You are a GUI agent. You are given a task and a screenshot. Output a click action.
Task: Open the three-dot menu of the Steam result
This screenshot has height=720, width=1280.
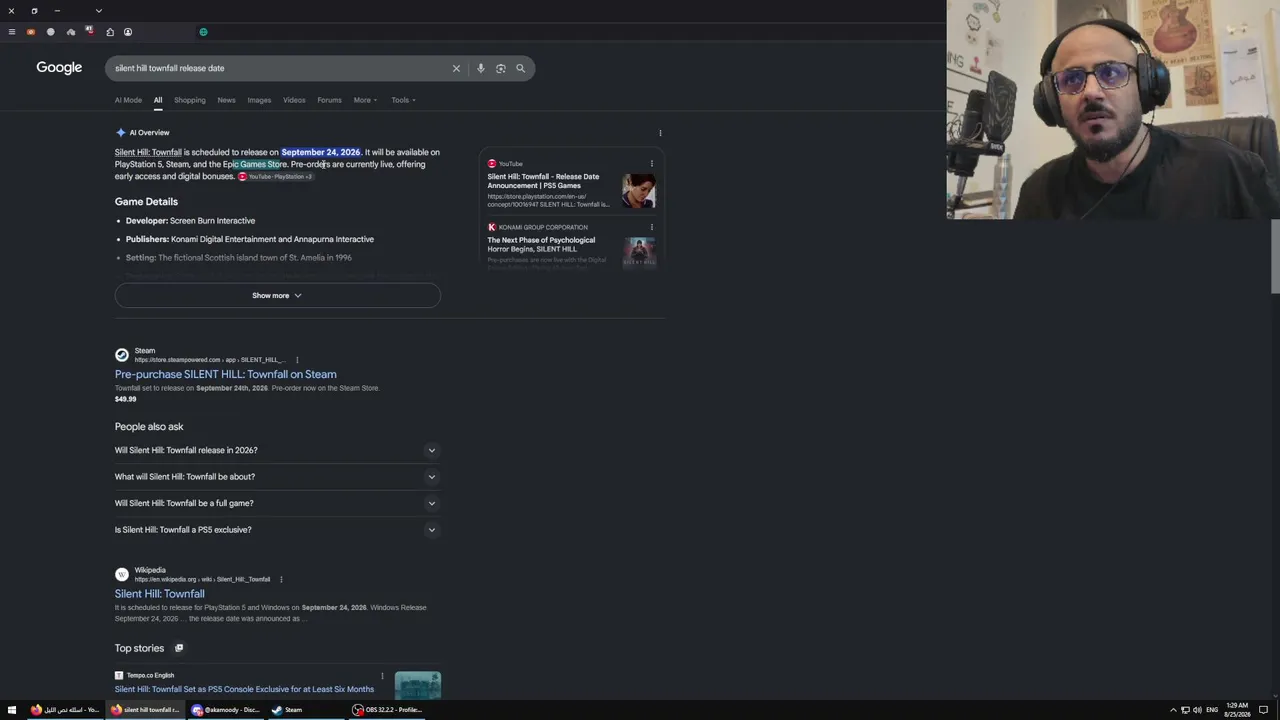(x=297, y=360)
